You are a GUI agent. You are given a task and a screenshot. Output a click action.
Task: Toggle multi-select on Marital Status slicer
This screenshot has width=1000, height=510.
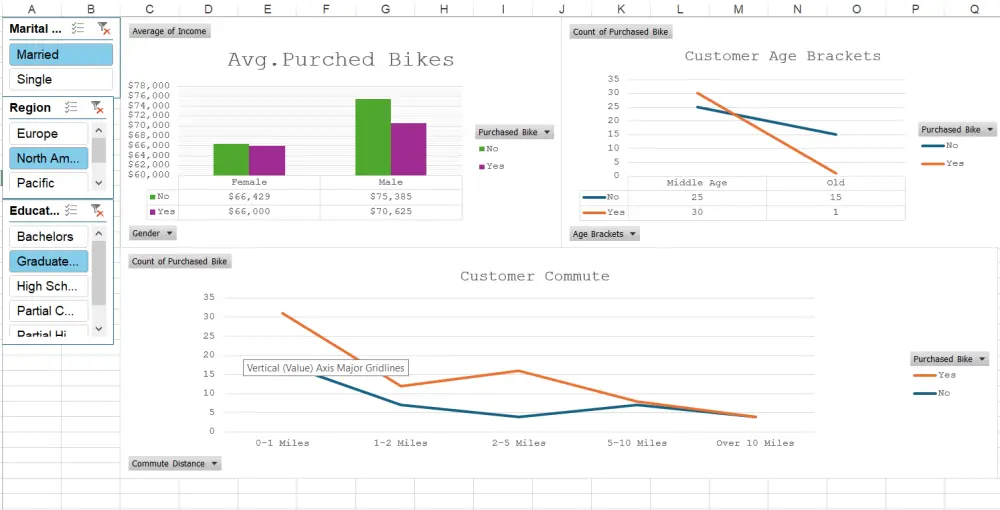[77, 29]
